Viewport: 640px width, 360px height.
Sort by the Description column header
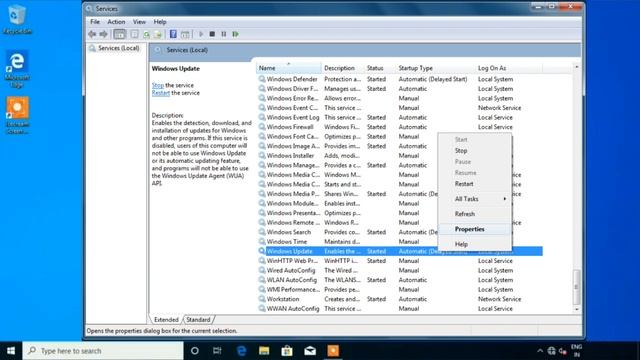point(343,68)
